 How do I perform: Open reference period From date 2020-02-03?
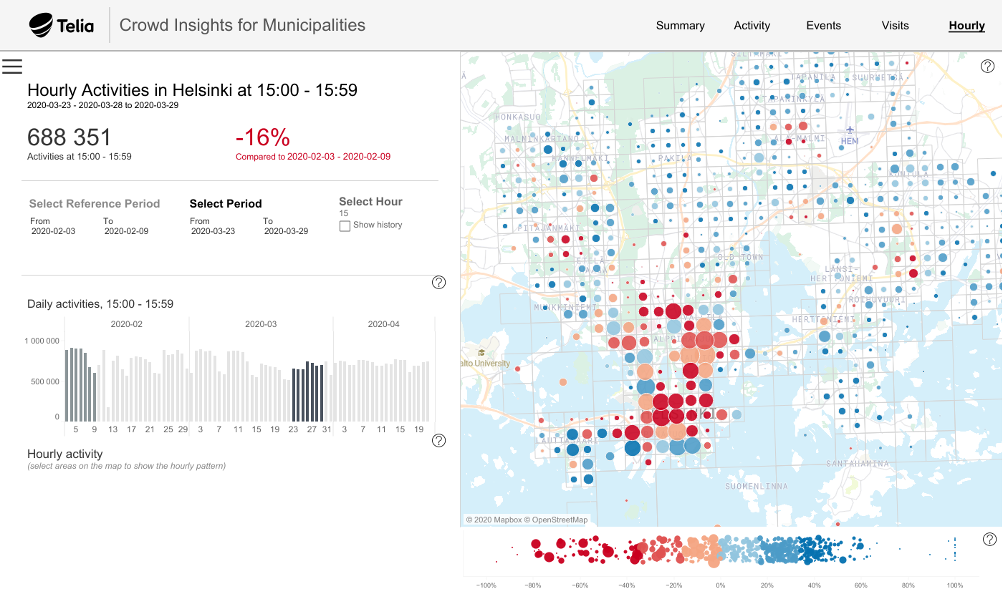54,231
